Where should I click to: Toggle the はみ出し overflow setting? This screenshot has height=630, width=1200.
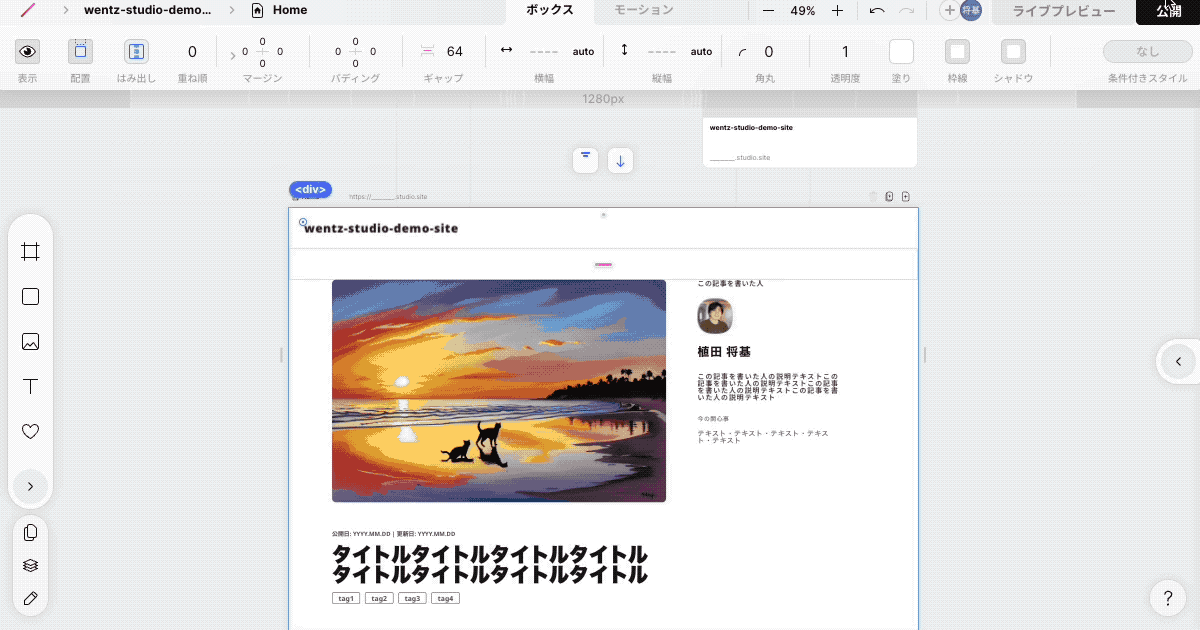pyautogui.click(x=135, y=51)
